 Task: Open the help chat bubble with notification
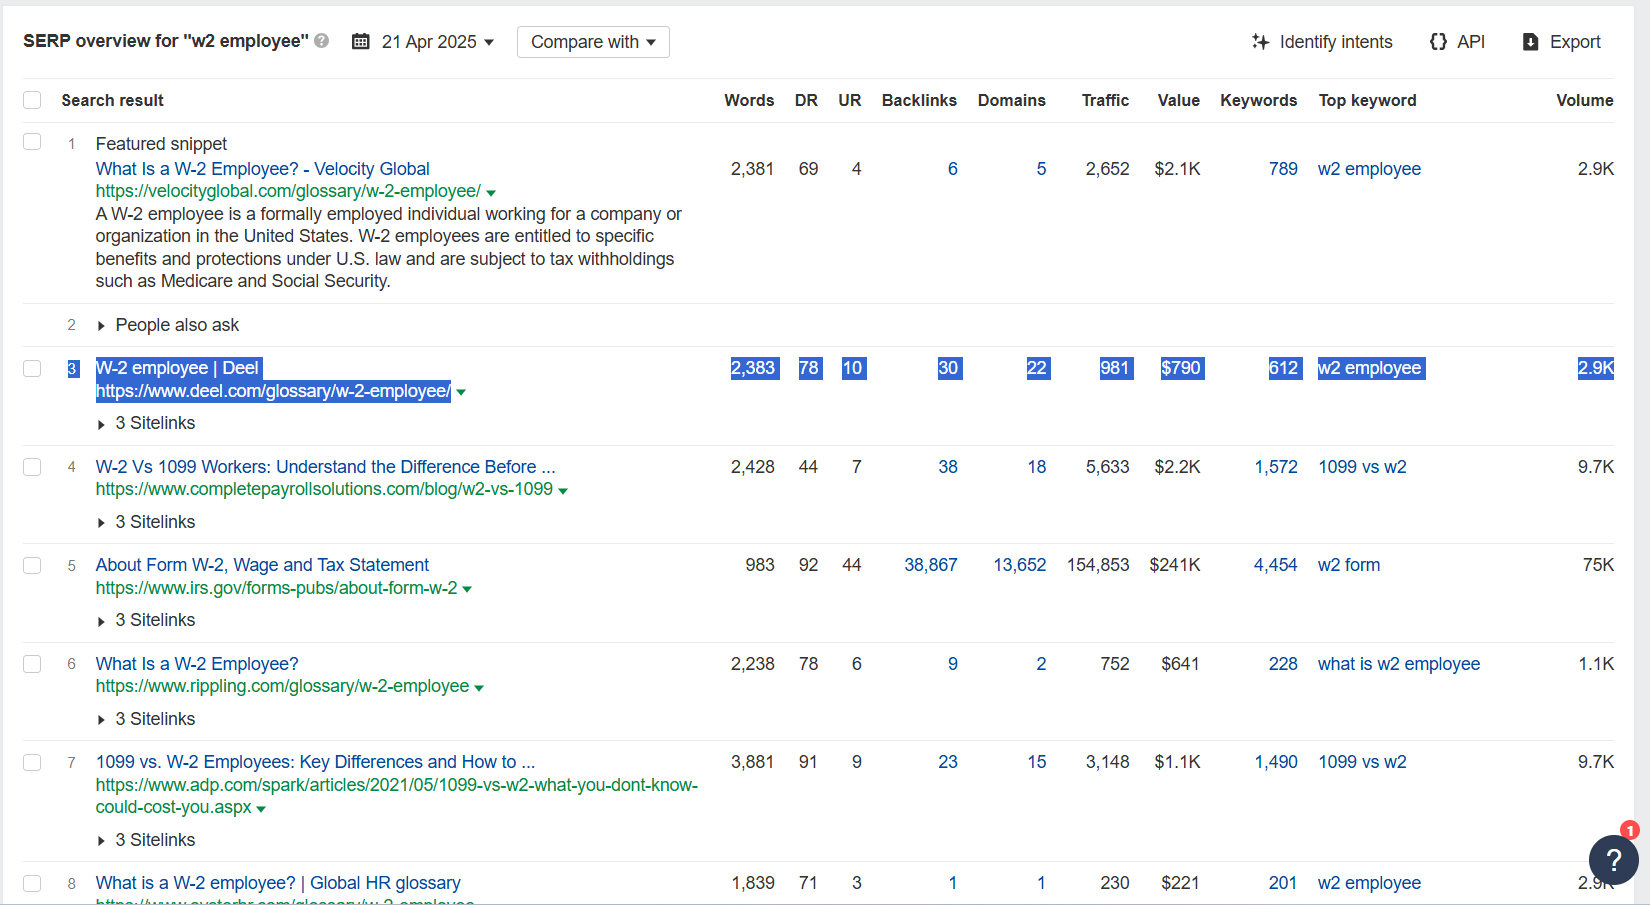click(x=1613, y=859)
